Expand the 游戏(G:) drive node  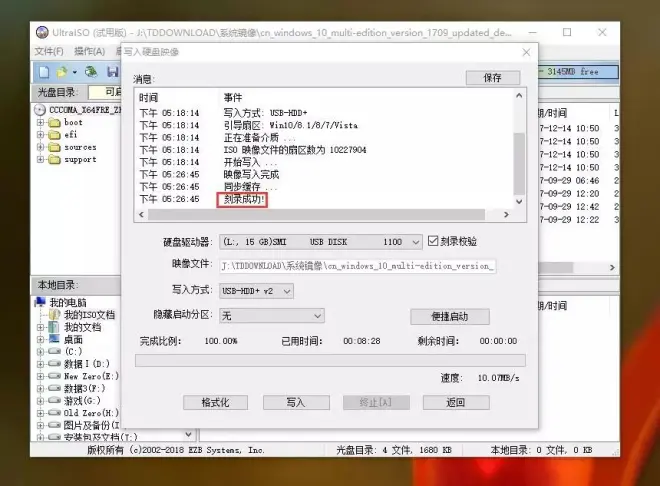tap(40, 401)
